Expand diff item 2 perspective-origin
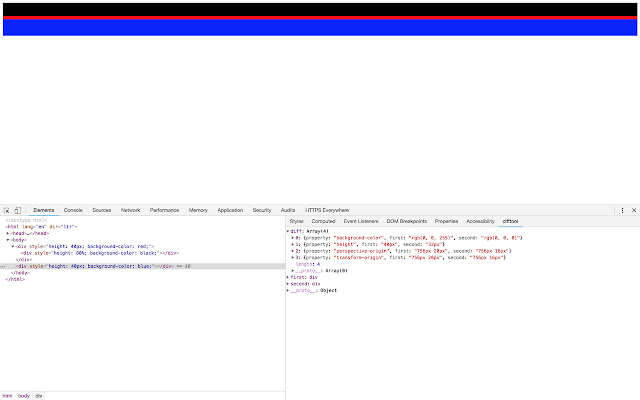This screenshot has height=400, width=640. click(293, 251)
